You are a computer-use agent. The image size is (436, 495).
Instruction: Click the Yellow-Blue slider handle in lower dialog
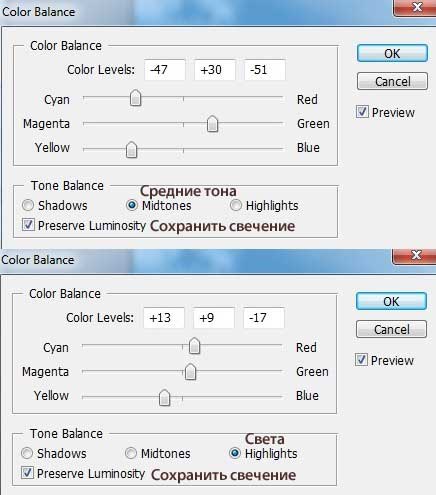[x=164, y=397]
